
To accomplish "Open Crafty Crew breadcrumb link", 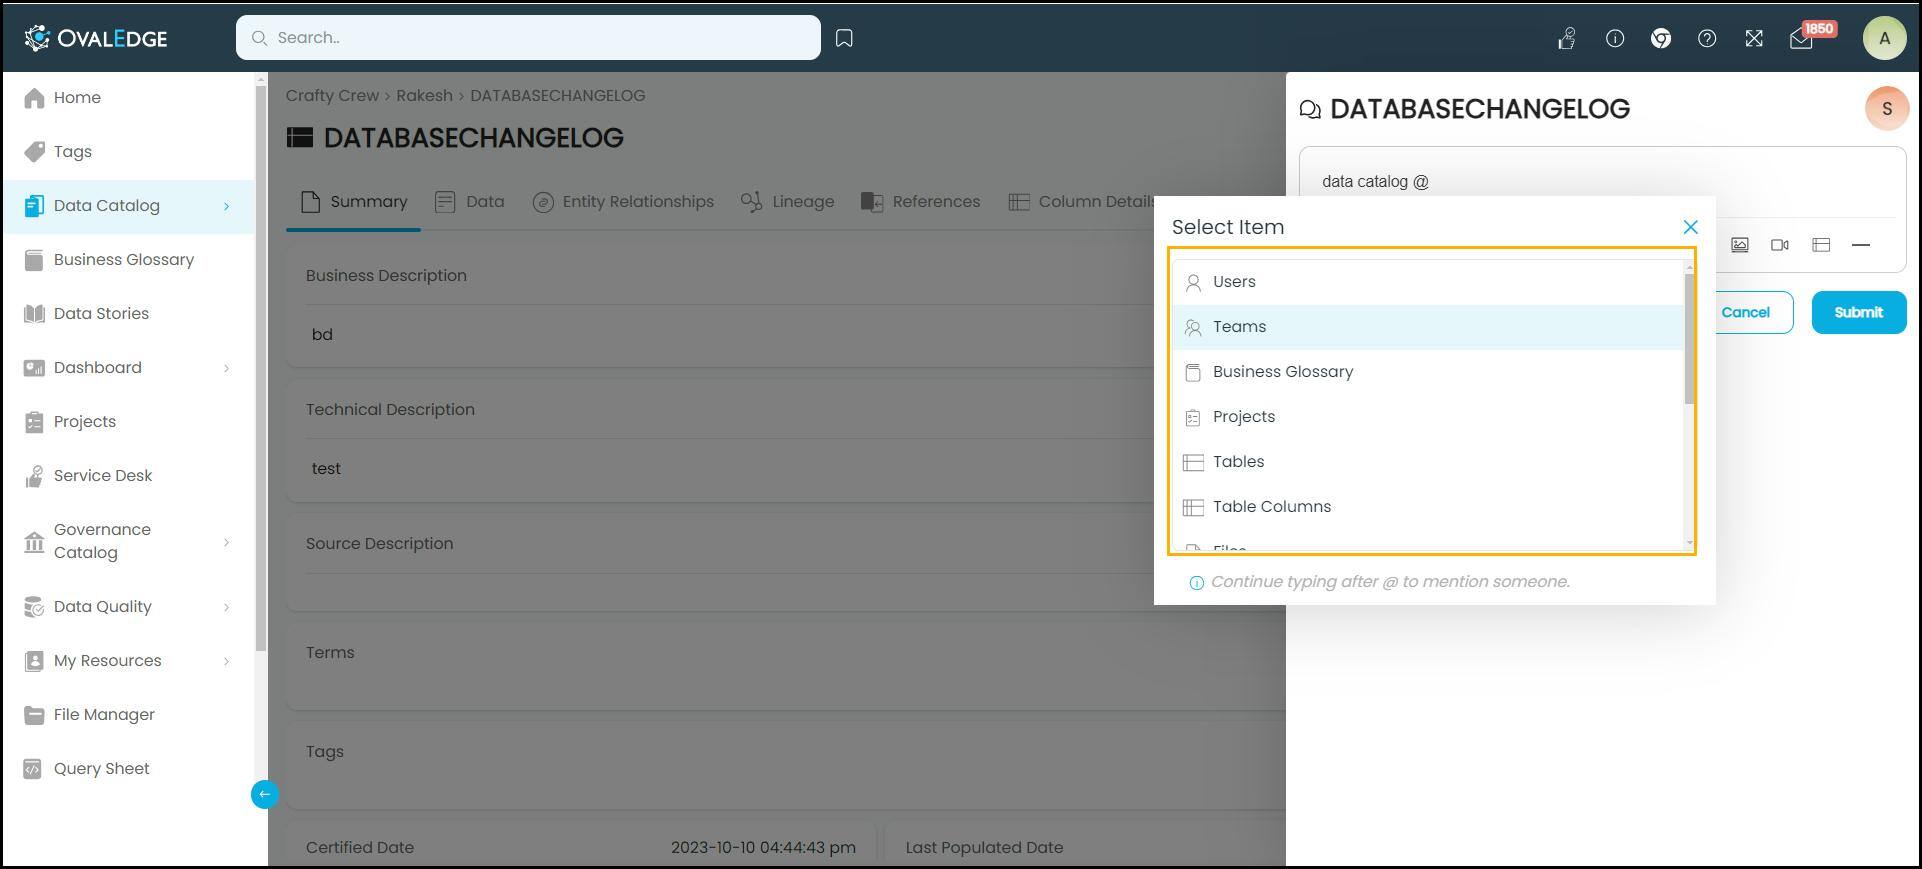I will tap(332, 96).
